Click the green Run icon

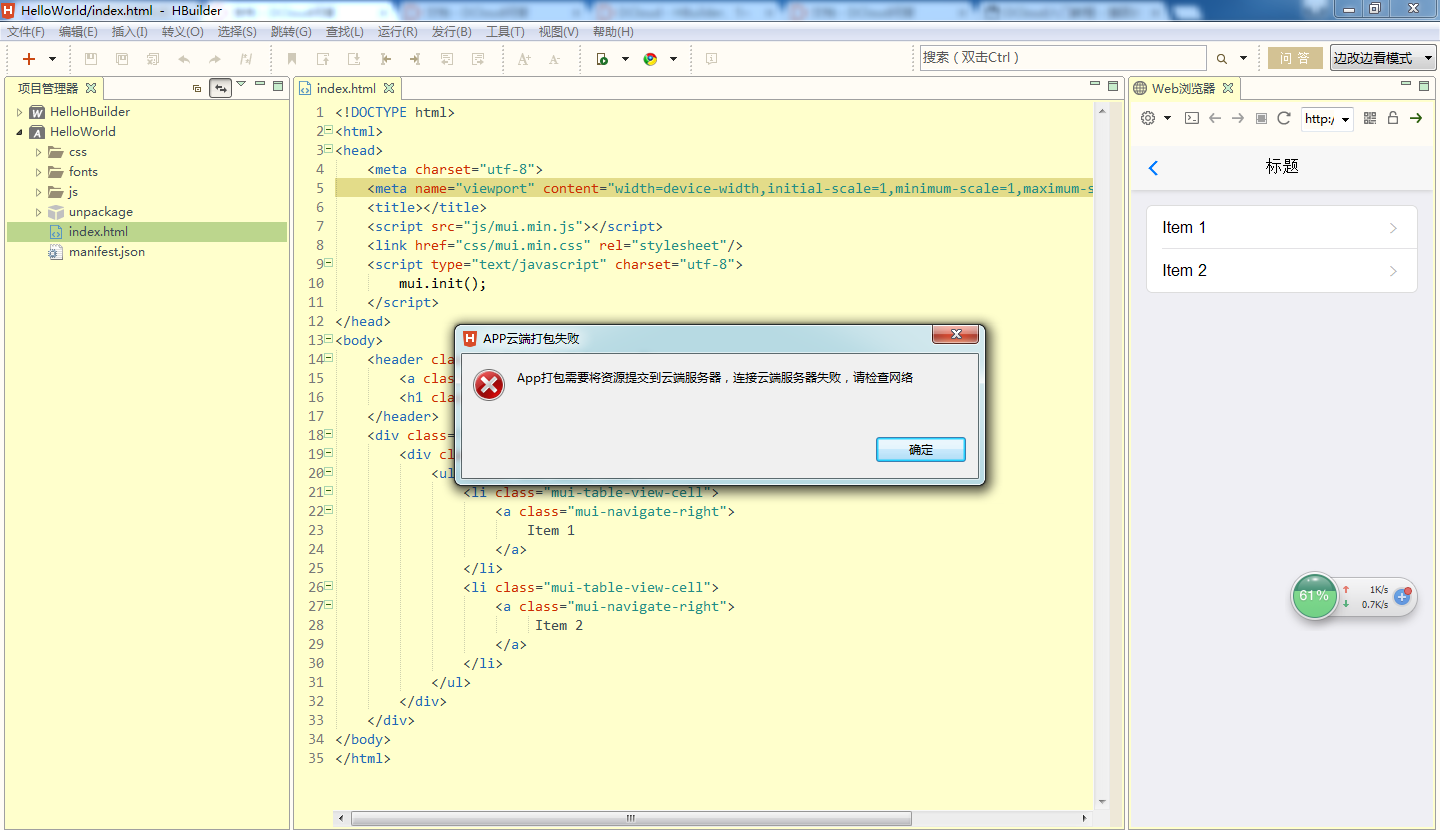602,59
